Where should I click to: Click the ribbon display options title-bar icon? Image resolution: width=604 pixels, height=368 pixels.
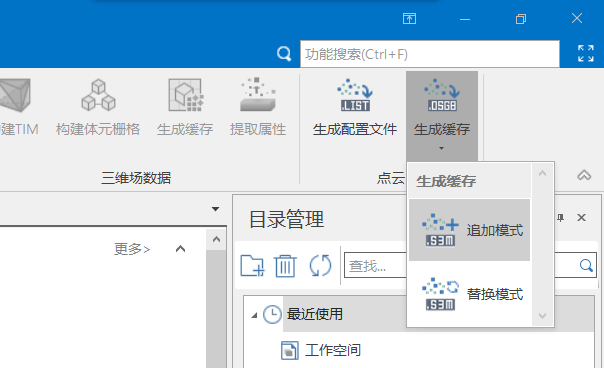click(x=409, y=18)
